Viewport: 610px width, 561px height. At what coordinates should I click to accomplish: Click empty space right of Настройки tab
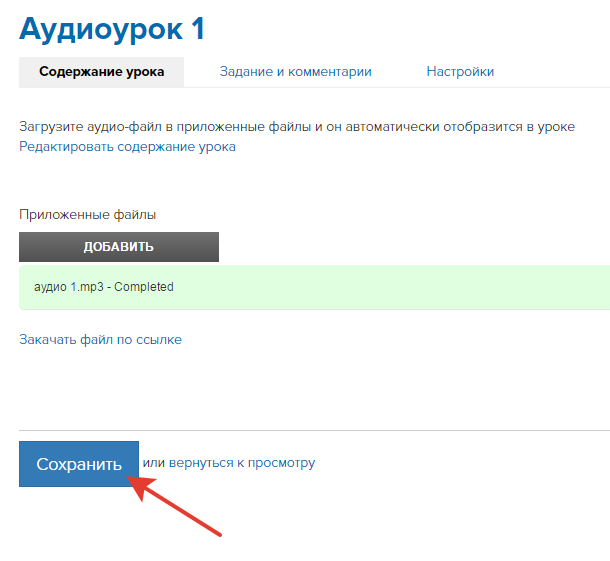(x=560, y=72)
